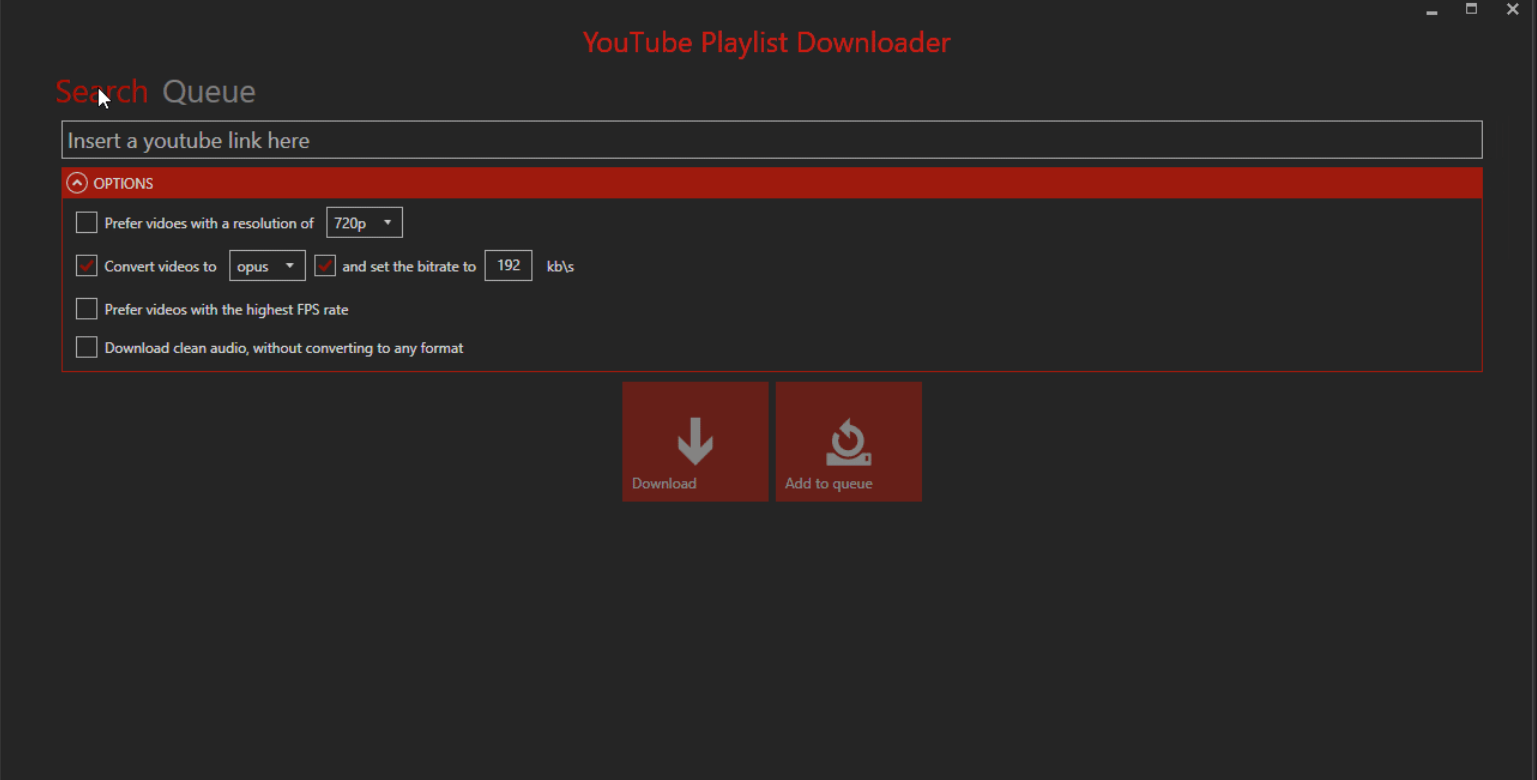Viewport: 1537px width, 780px height.
Task: Maximize the application window
Action: 1472,9
